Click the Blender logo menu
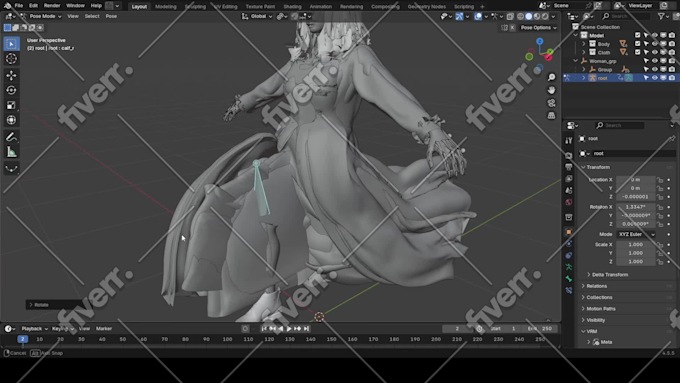 click(x=7, y=6)
